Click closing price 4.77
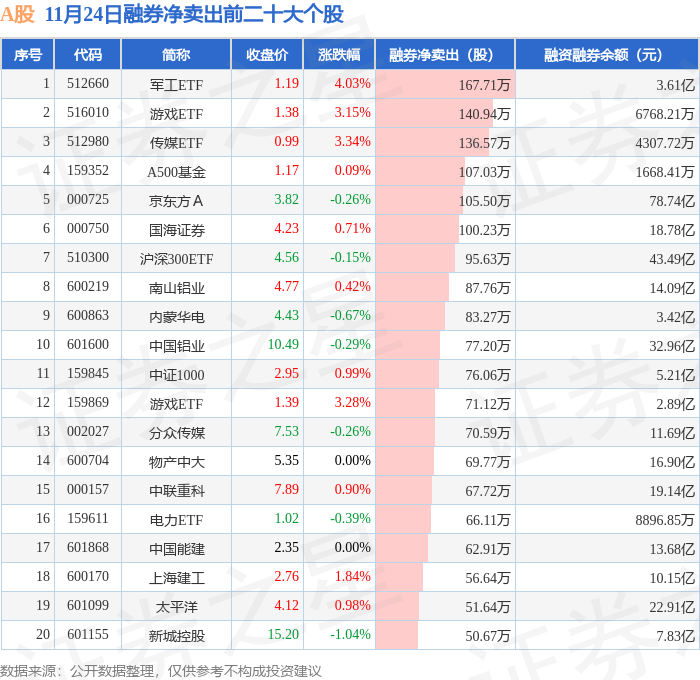Image resolution: width=700 pixels, height=680 pixels. point(287,287)
